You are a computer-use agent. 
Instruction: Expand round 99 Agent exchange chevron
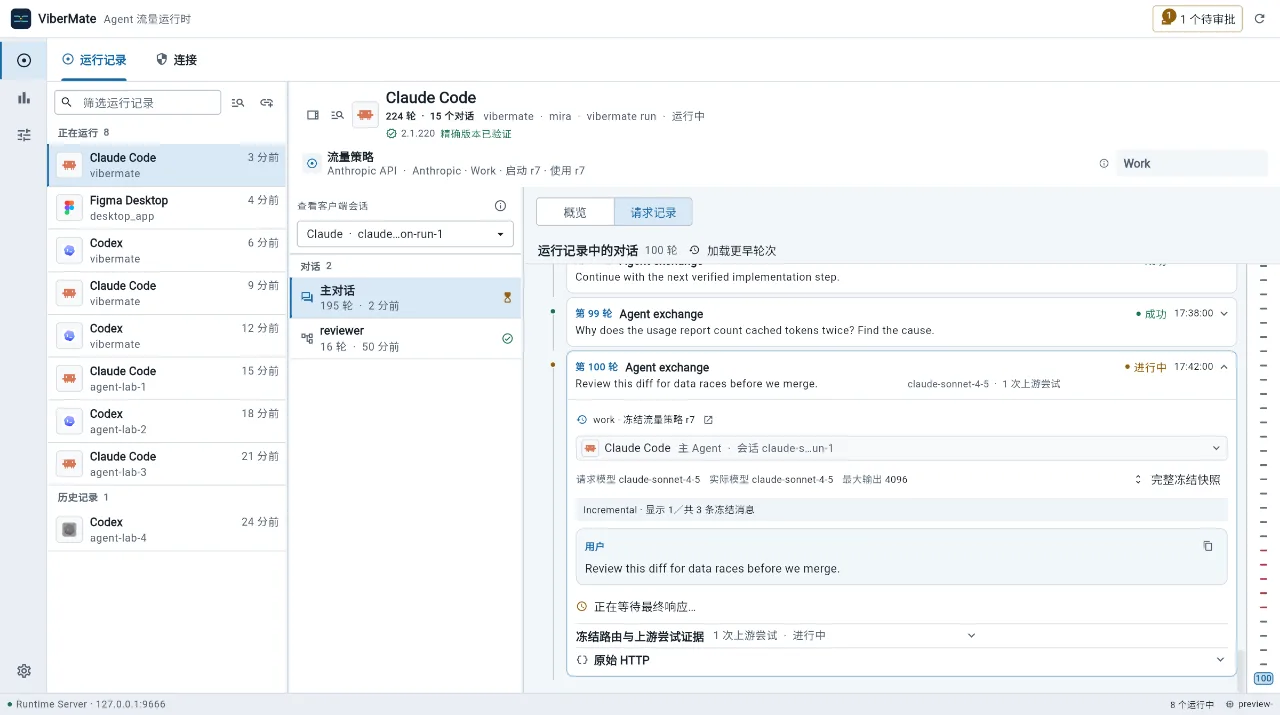(x=1224, y=313)
